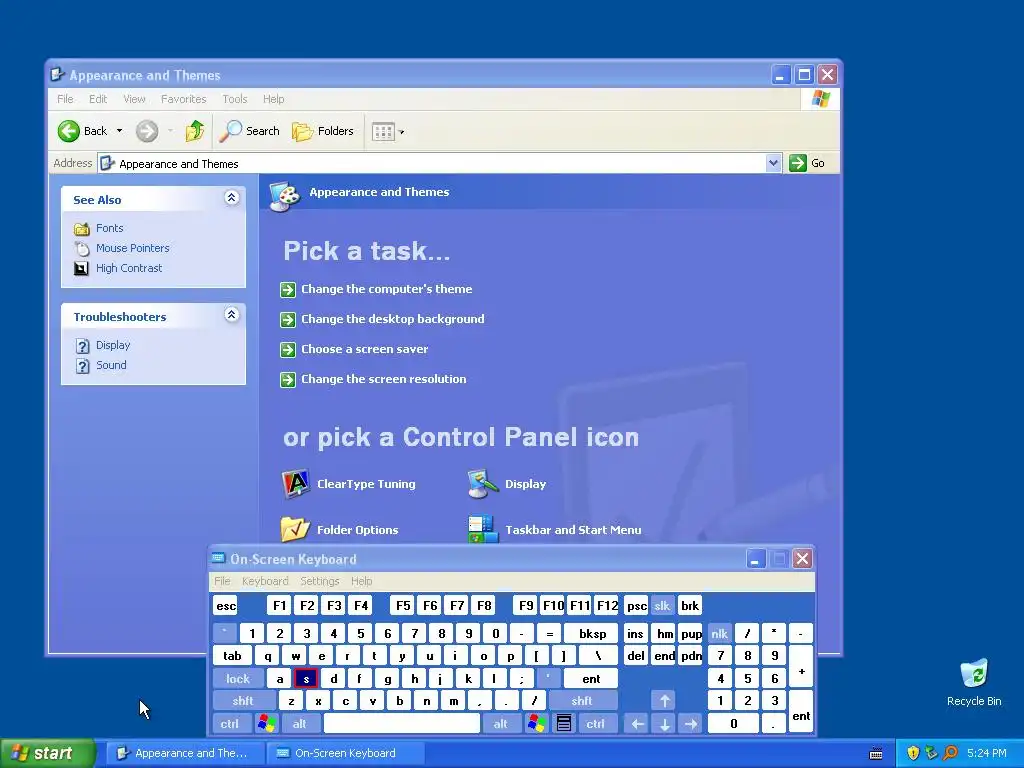
Task: Click the down arrow key
Action: click(x=664, y=724)
